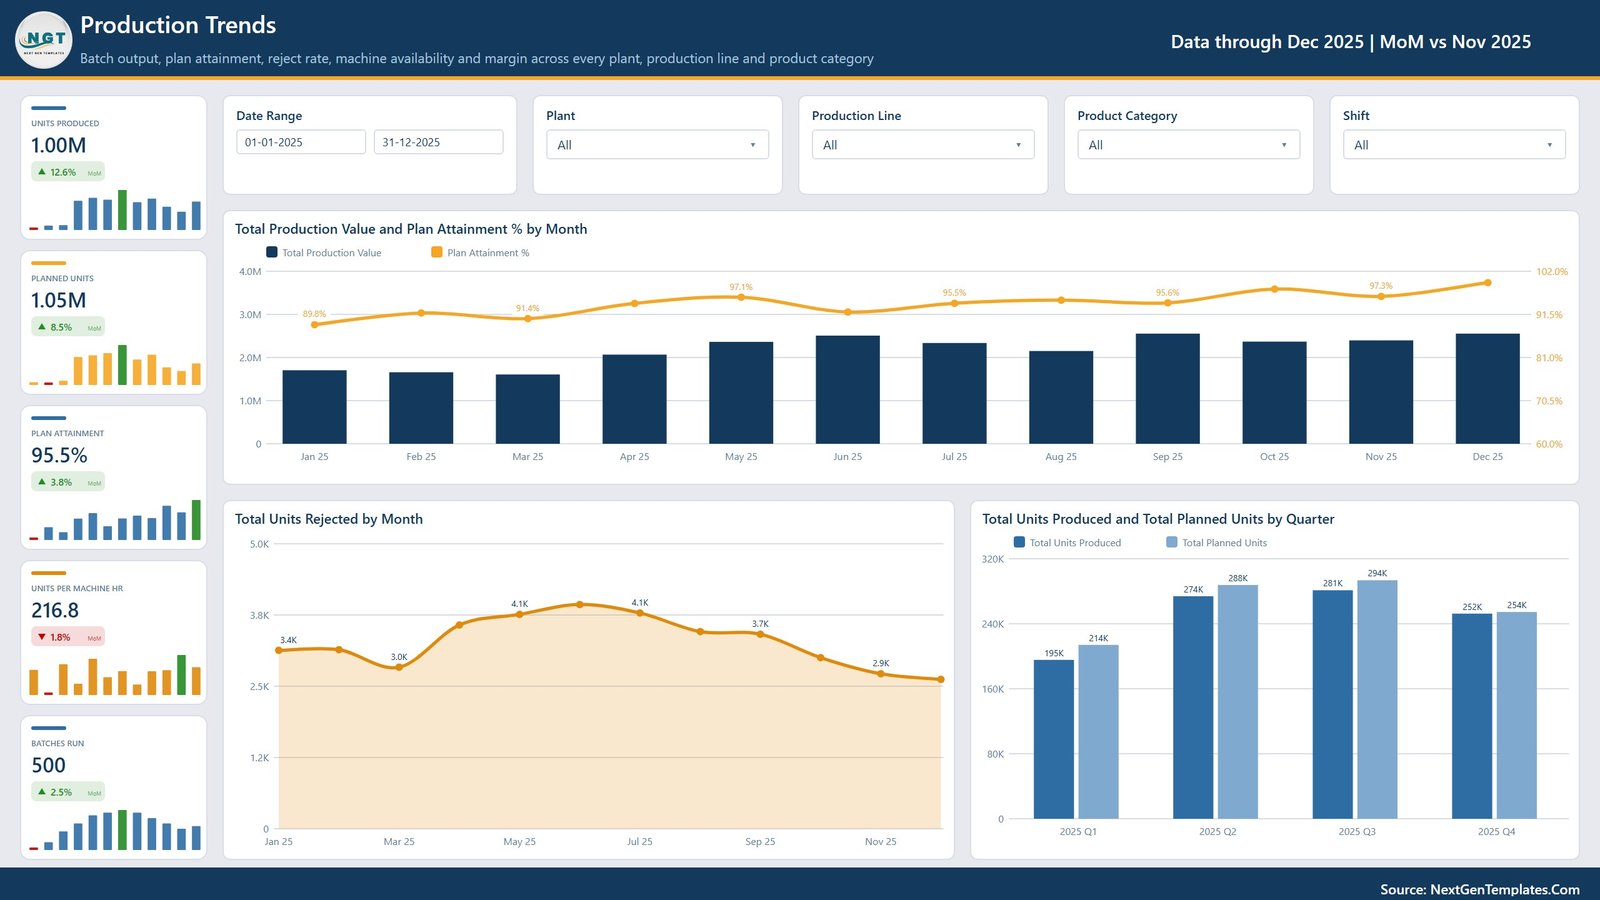
Task: Click the 195K Q1 produced bar
Action: coord(1054,740)
